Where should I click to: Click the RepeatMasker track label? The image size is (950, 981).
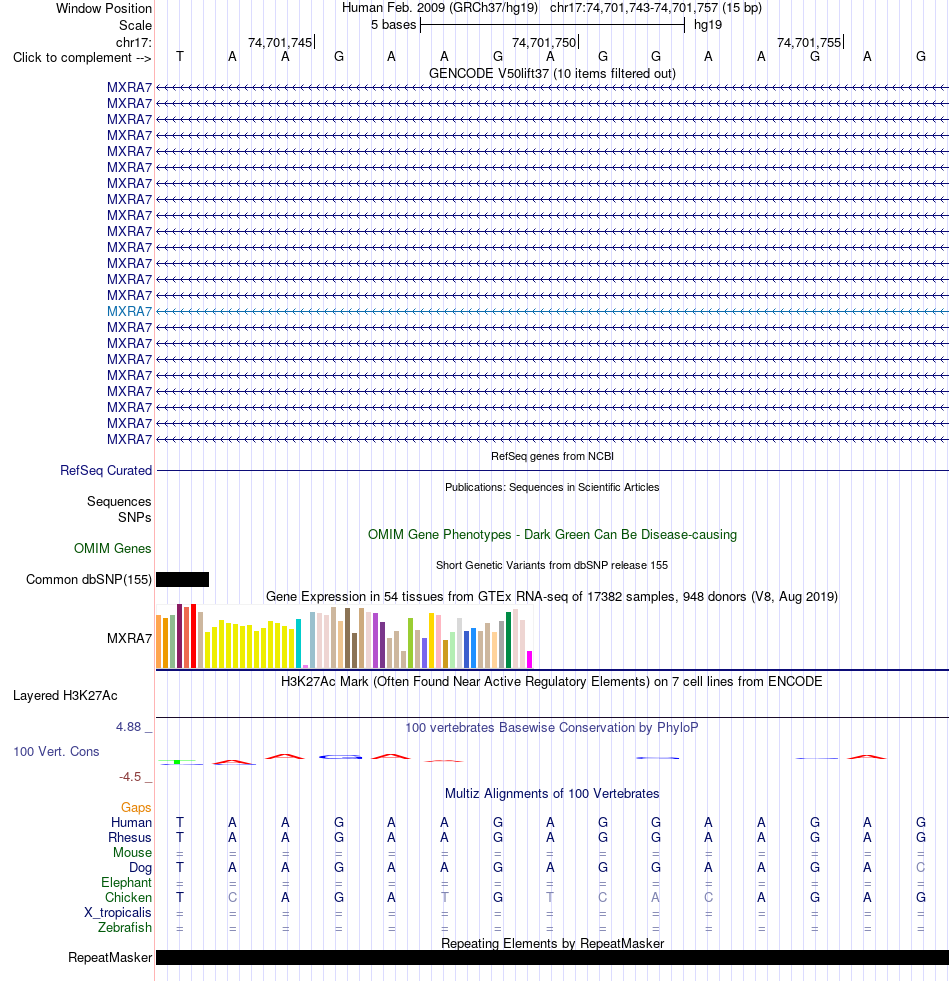tap(110, 958)
